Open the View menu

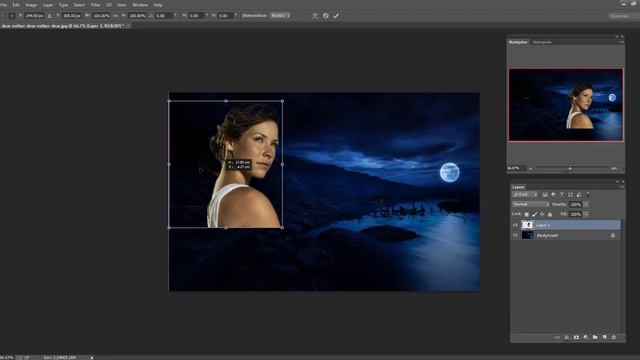[122, 5]
